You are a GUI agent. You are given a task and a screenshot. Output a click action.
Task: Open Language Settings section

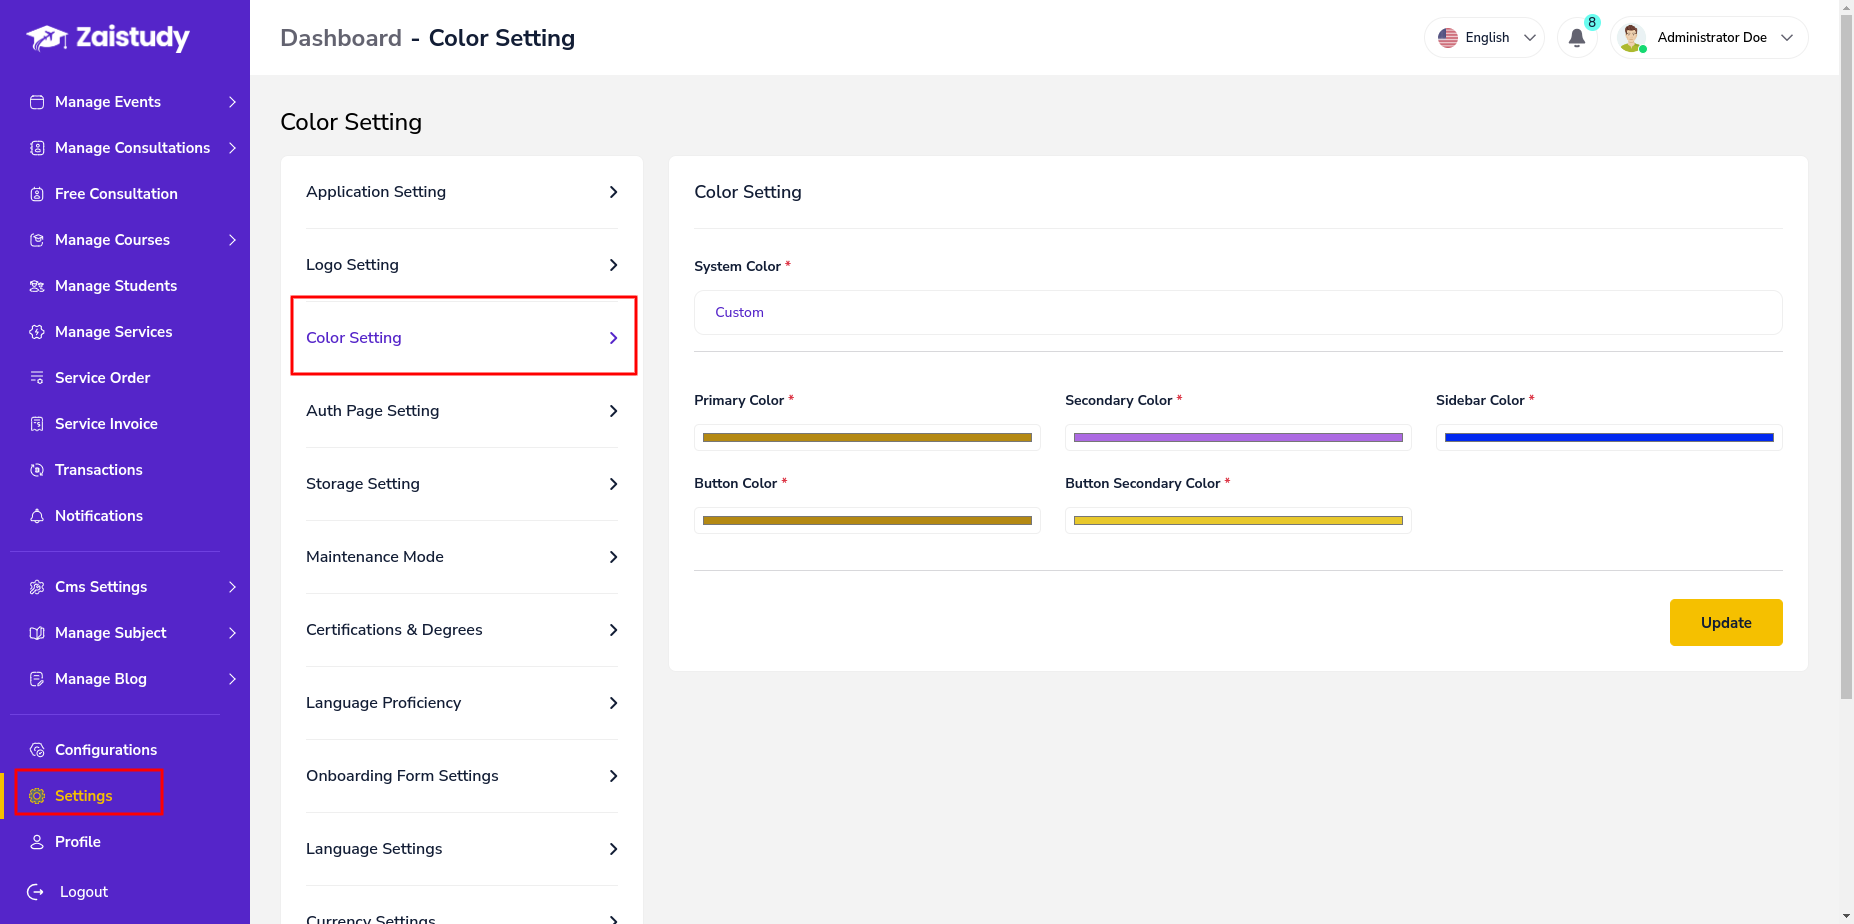462,849
